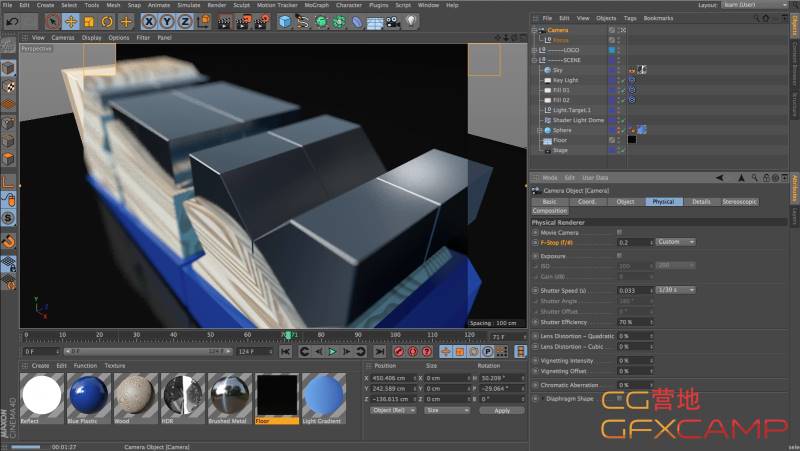The image size is (800, 451).
Task: Open object manager Tags menu
Action: point(630,18)
